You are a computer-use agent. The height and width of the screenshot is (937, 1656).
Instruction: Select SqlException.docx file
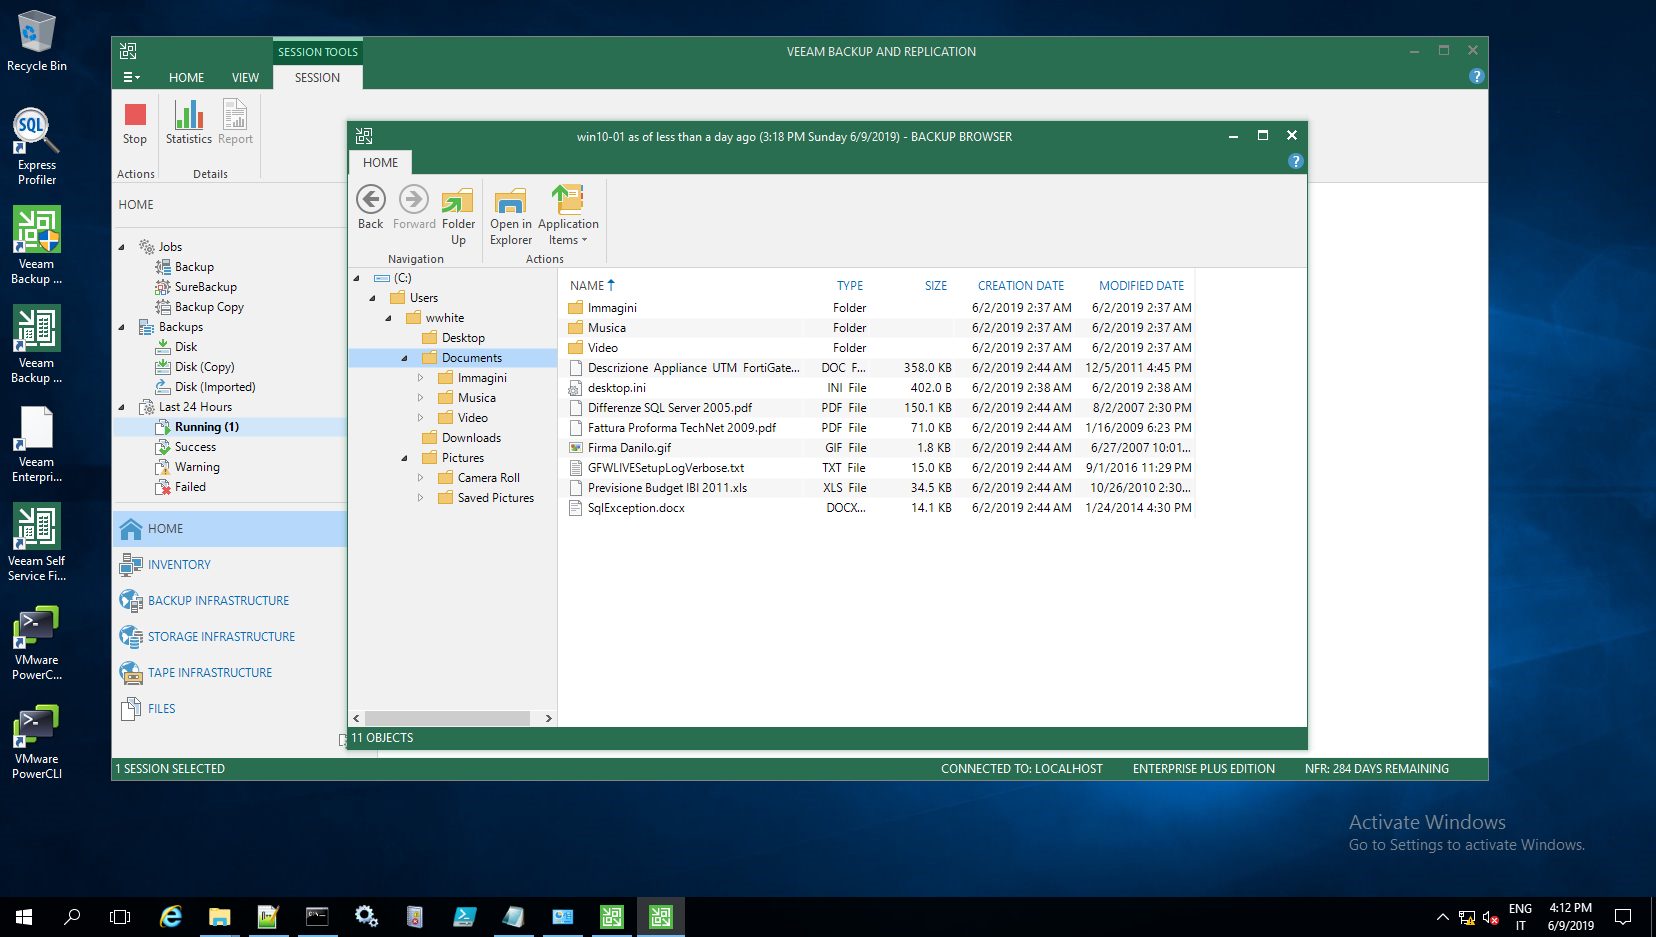[x=636, y=508]
